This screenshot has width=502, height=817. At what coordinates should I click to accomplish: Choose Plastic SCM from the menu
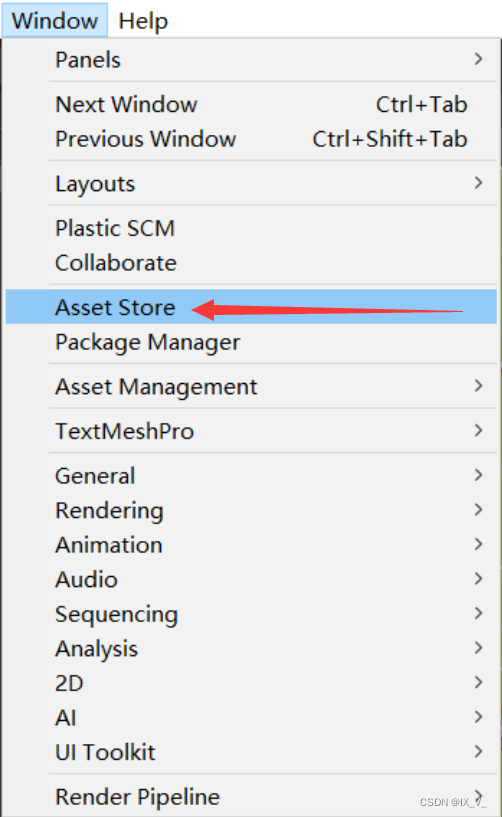251,228
